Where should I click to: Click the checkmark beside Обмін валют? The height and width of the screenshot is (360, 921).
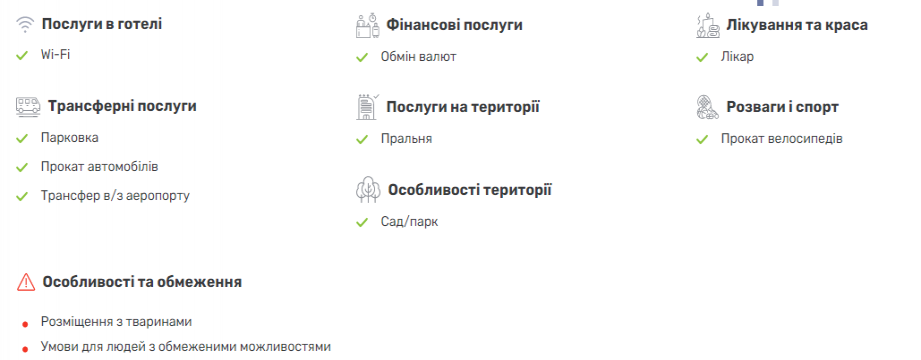pos(362,58)
